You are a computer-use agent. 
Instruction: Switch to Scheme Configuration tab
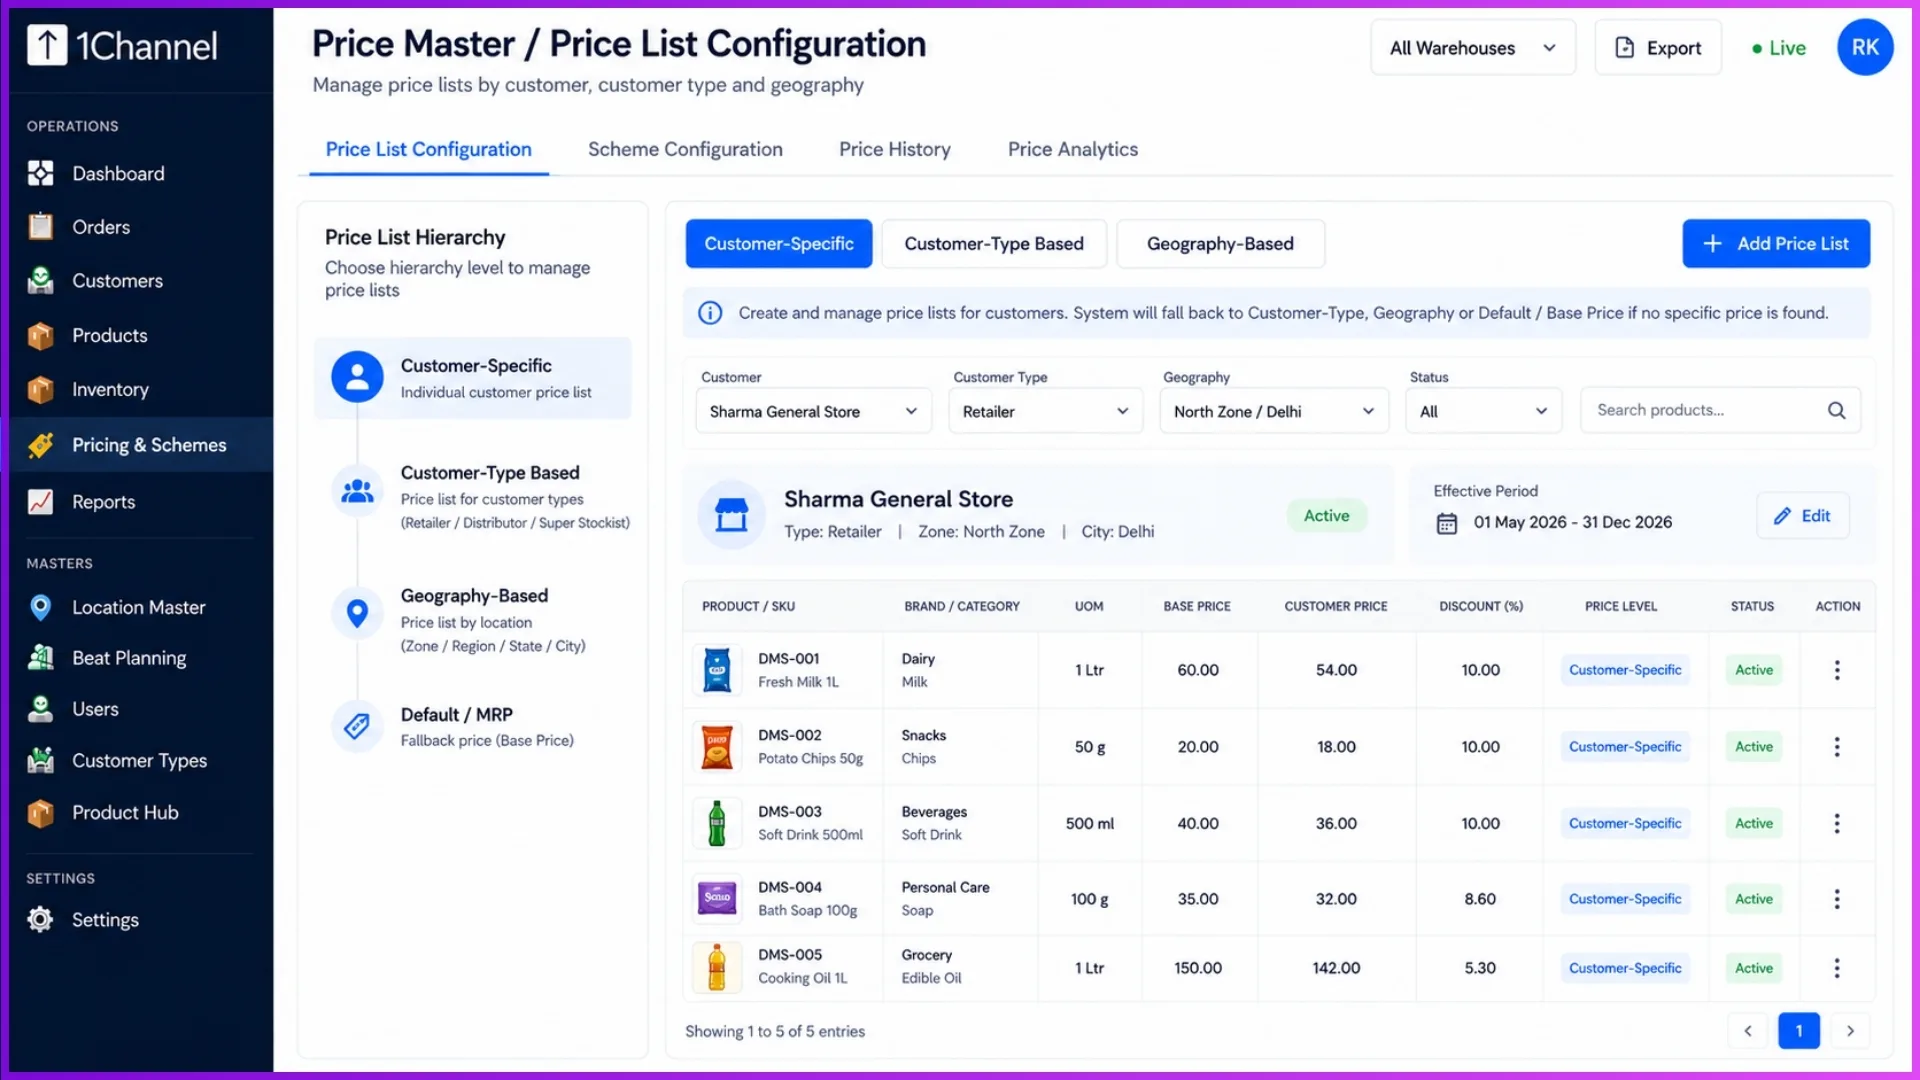pos(685,149)
